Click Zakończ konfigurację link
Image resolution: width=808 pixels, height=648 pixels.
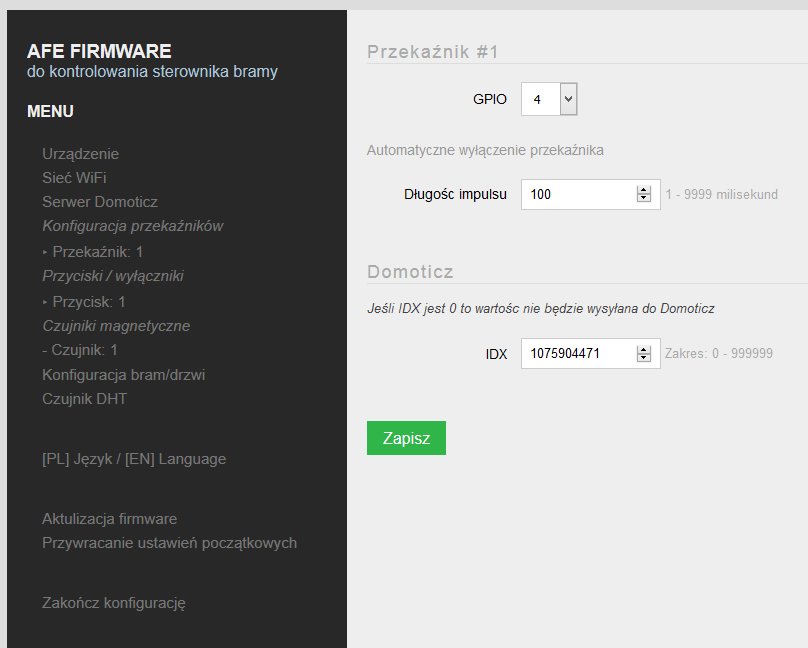114,603
